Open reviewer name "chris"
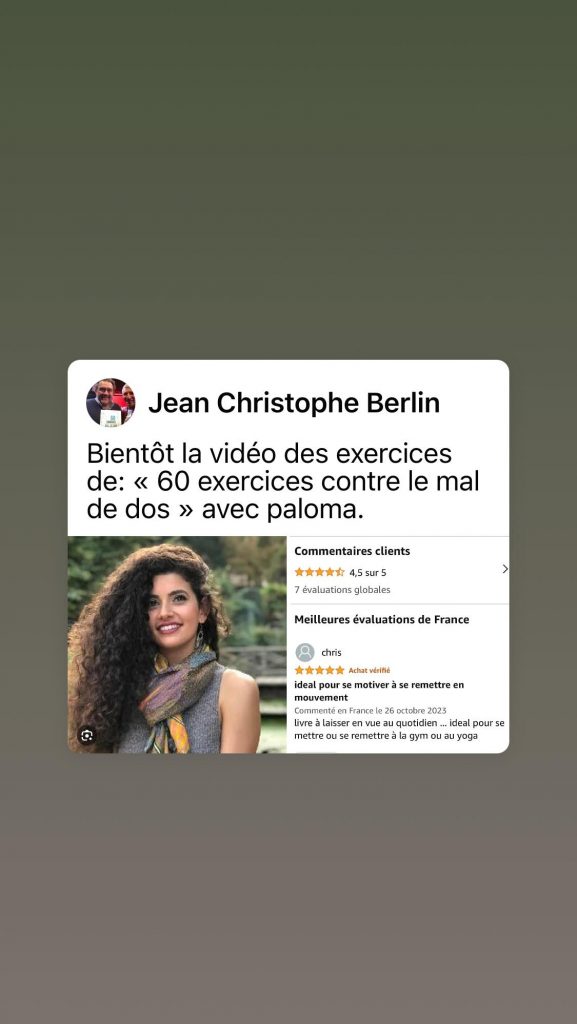The image size is (577, 1024). (x=331, y=652)
